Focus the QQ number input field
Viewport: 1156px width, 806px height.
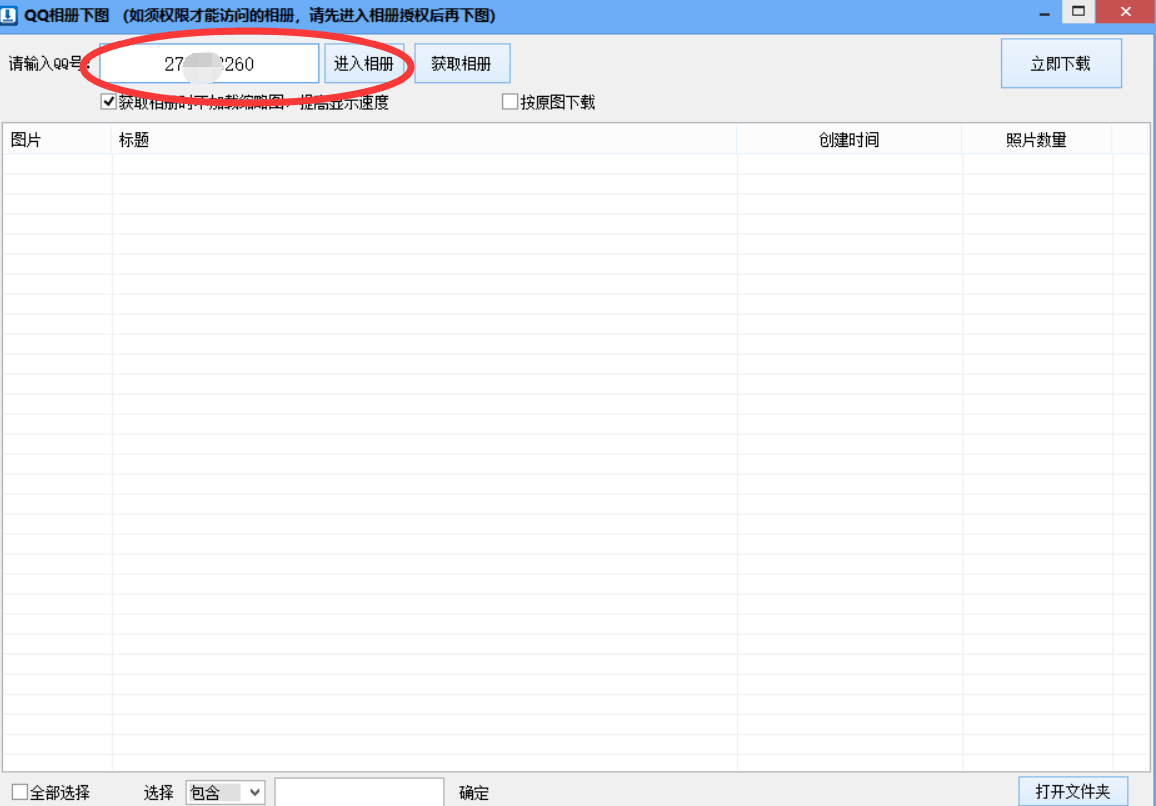pyautogui.click(x=209, y=63)
